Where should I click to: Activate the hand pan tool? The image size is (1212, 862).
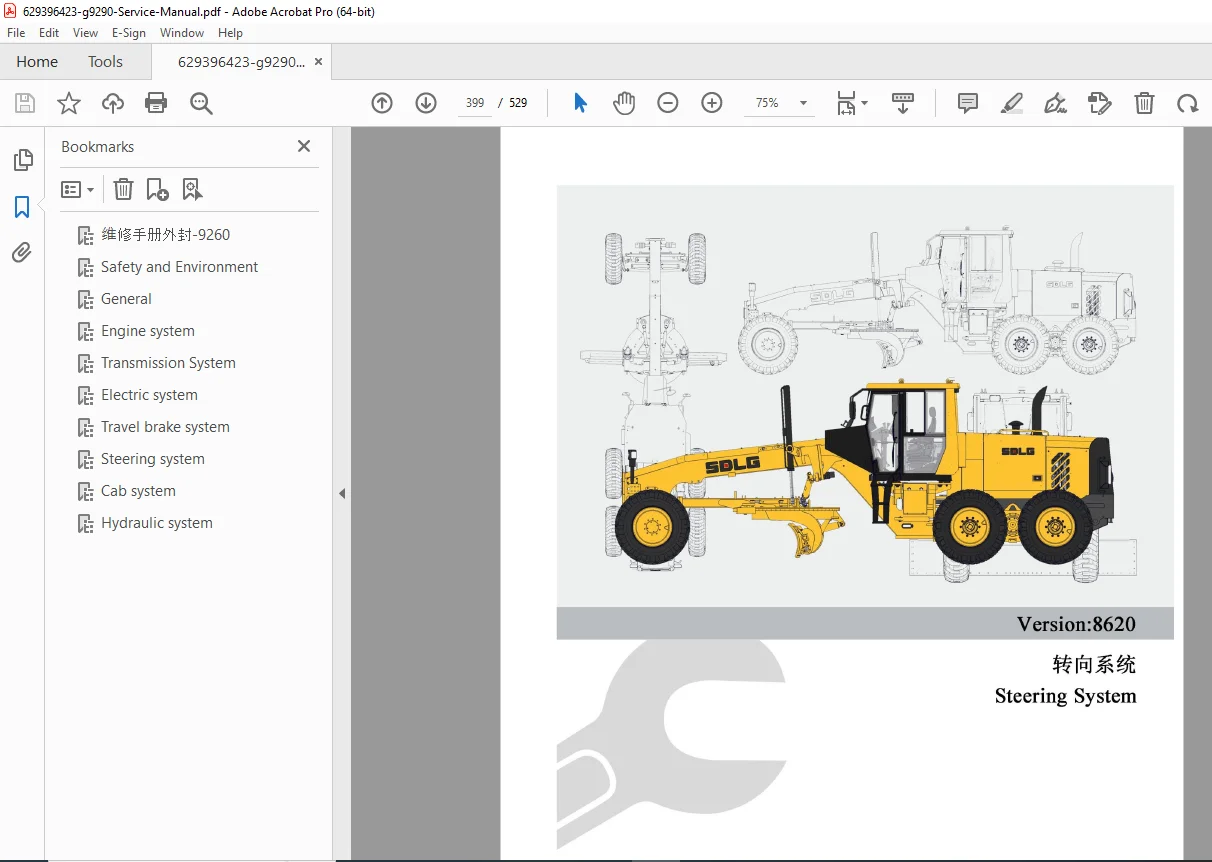coord(624,103)
